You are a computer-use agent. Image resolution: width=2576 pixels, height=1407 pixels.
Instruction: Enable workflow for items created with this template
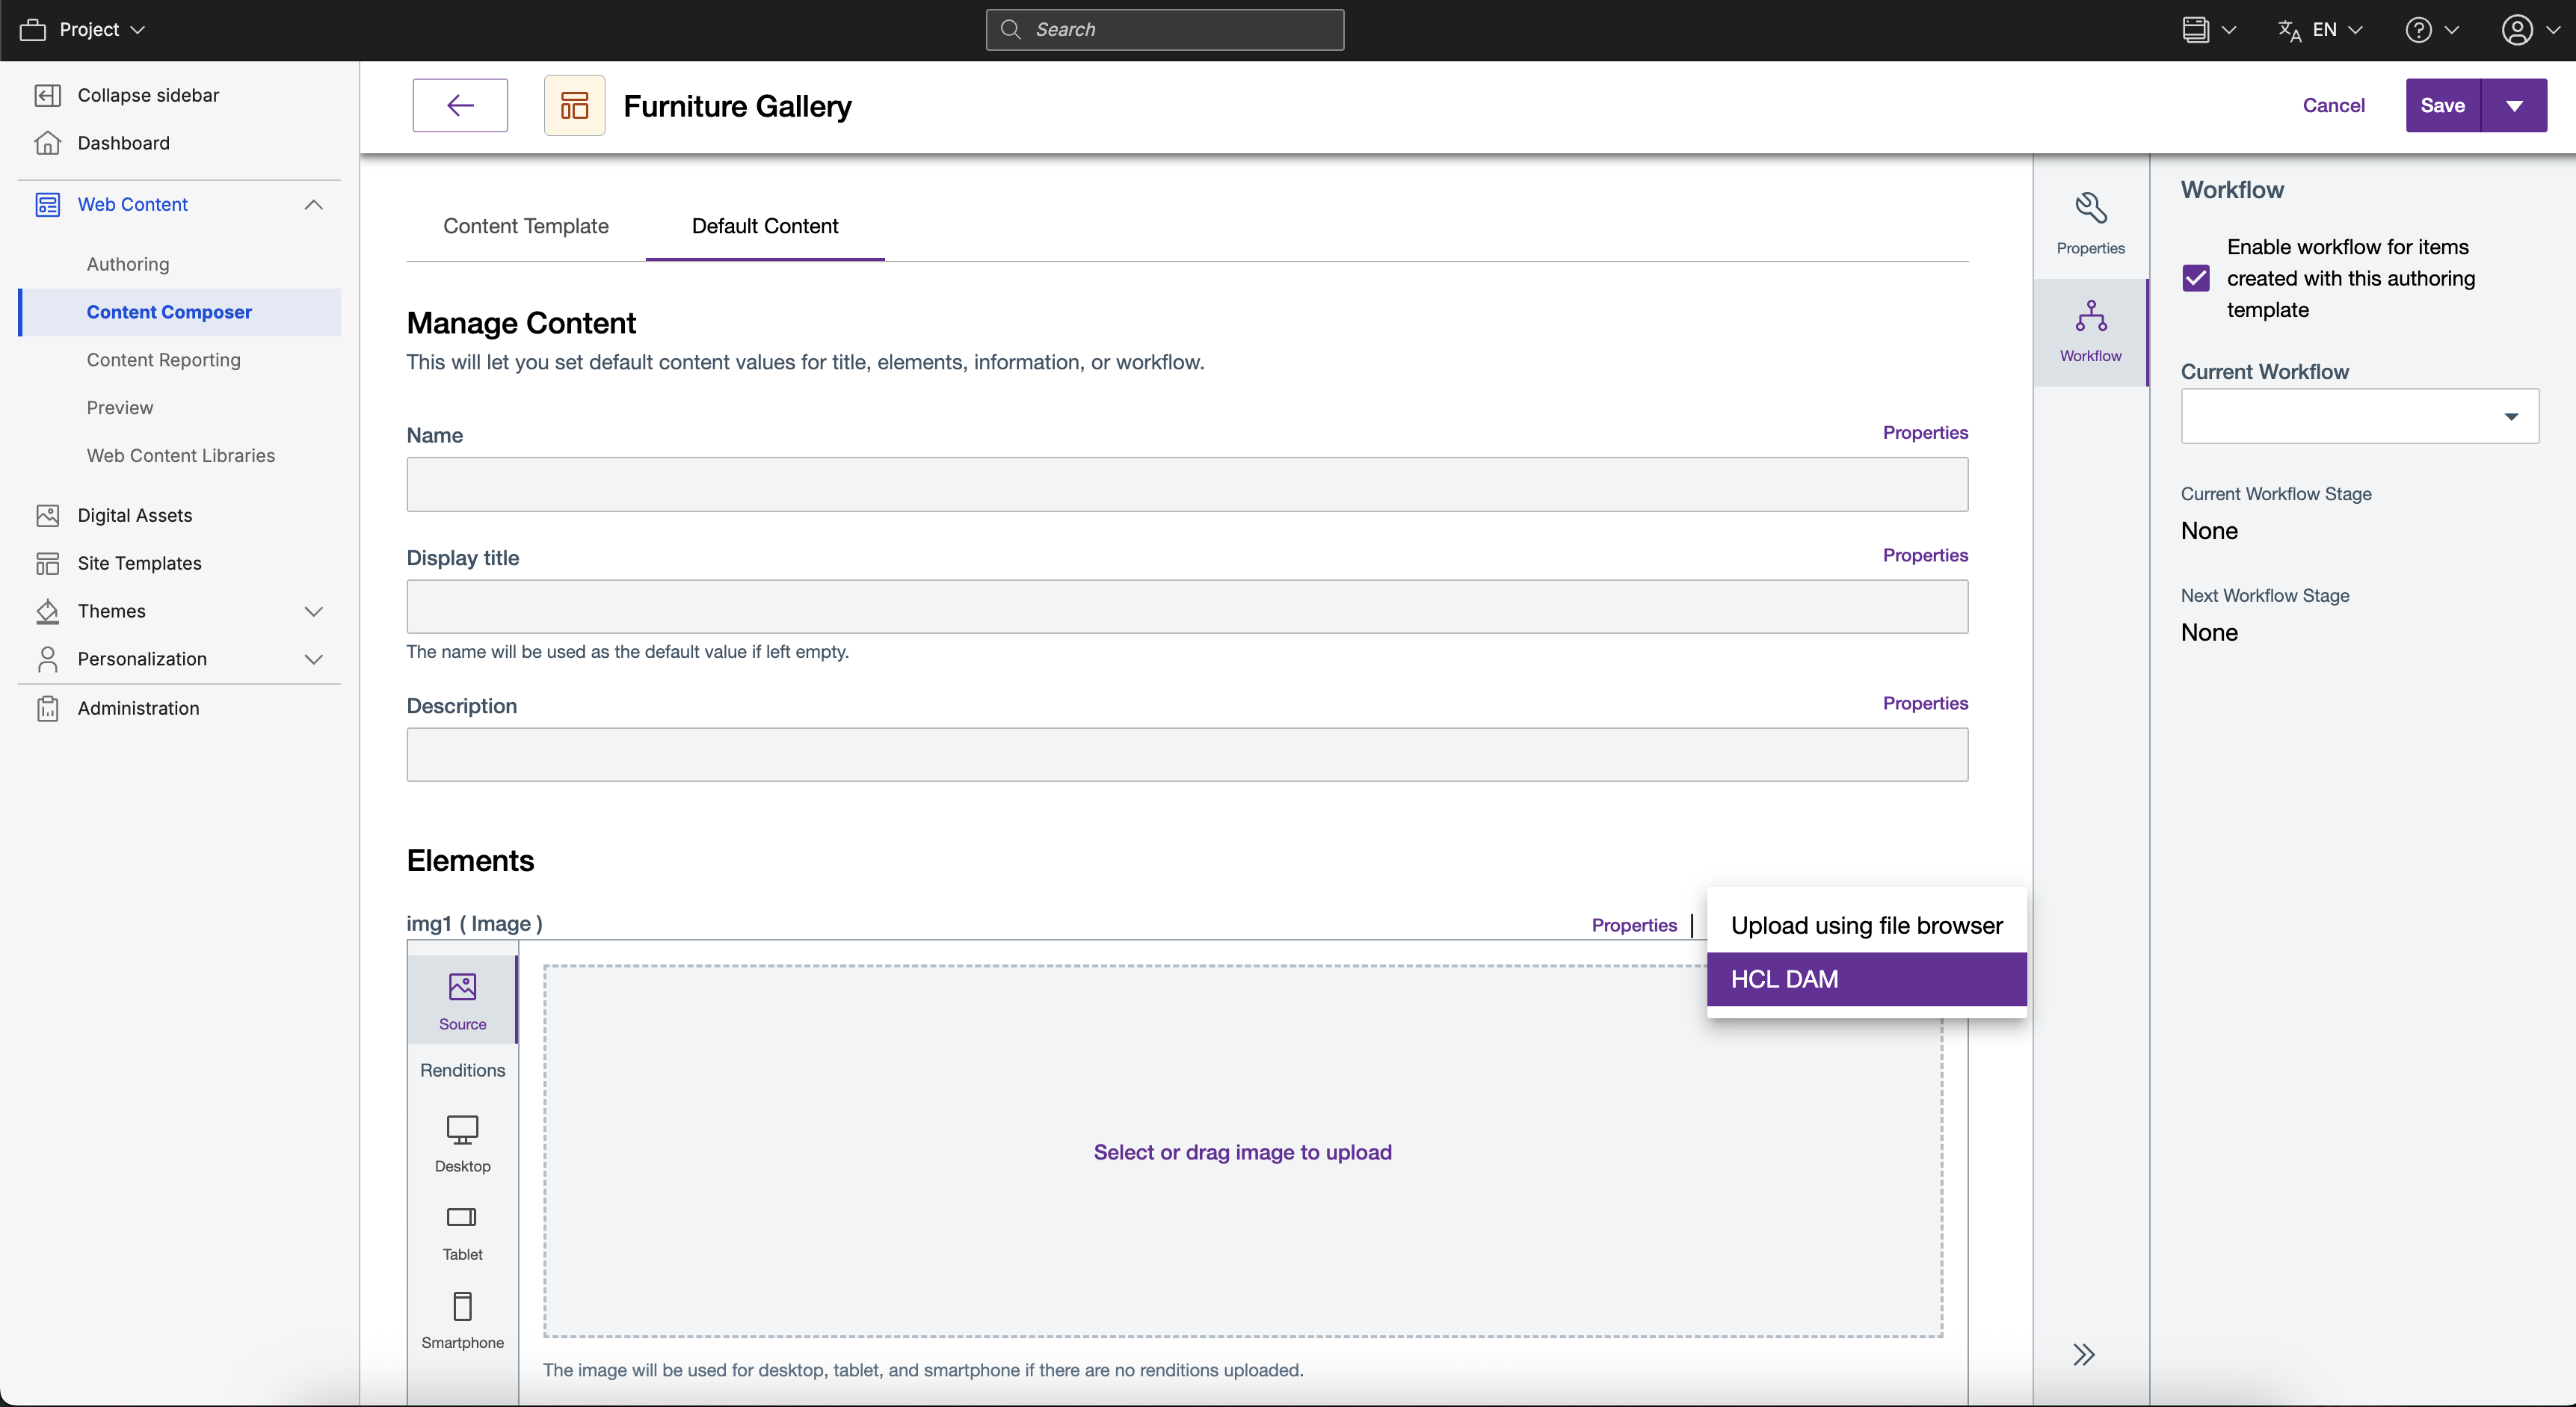2196,277
